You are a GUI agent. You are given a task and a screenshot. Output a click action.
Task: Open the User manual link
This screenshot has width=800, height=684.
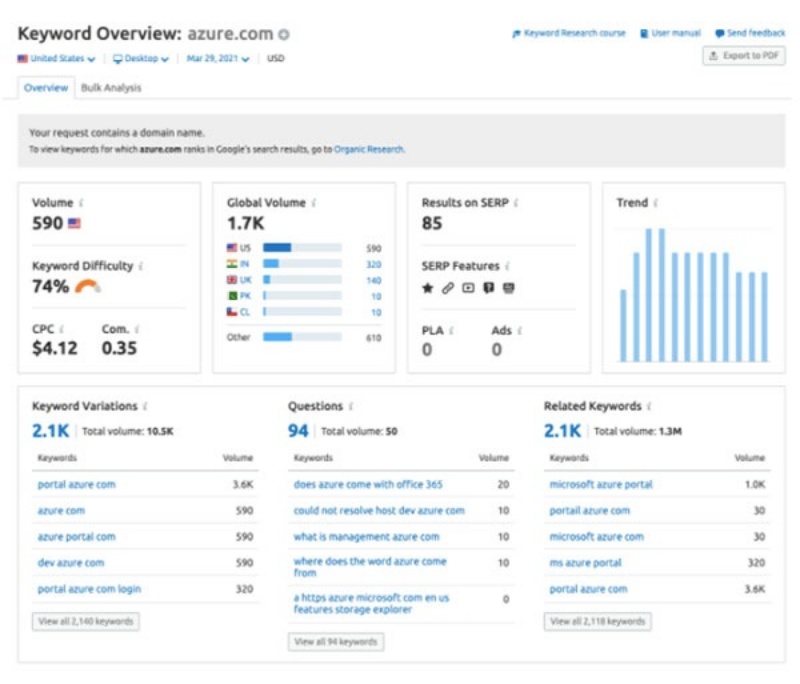pos(670,33)
